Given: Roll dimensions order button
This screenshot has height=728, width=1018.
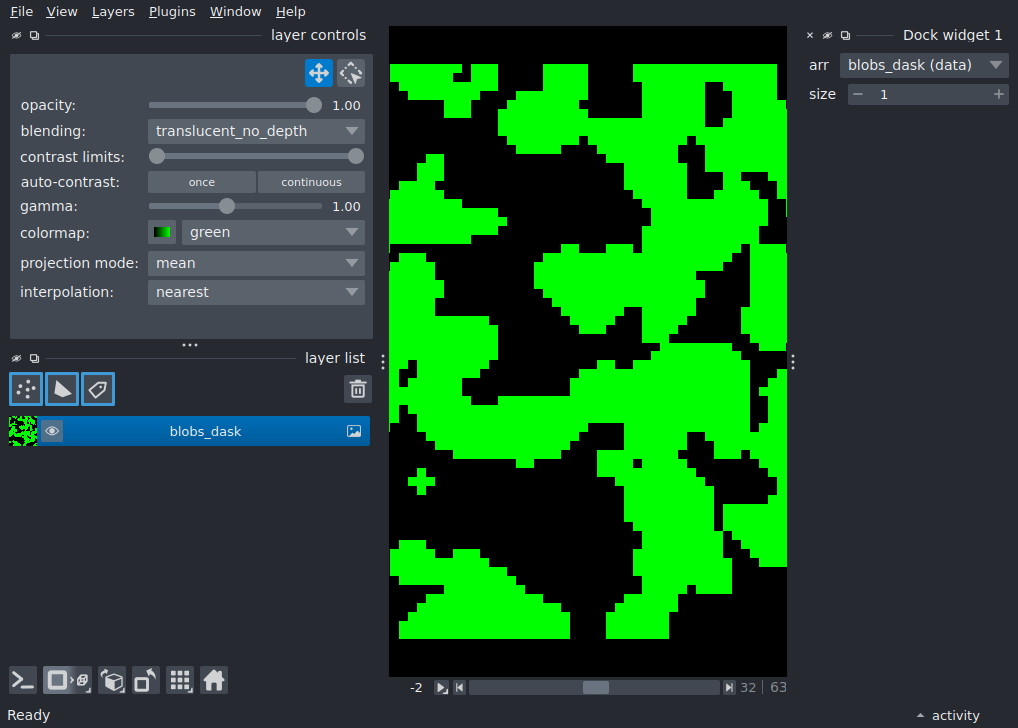Looking at the screenshot, I should pyautogui.click(x=112, y=681).
